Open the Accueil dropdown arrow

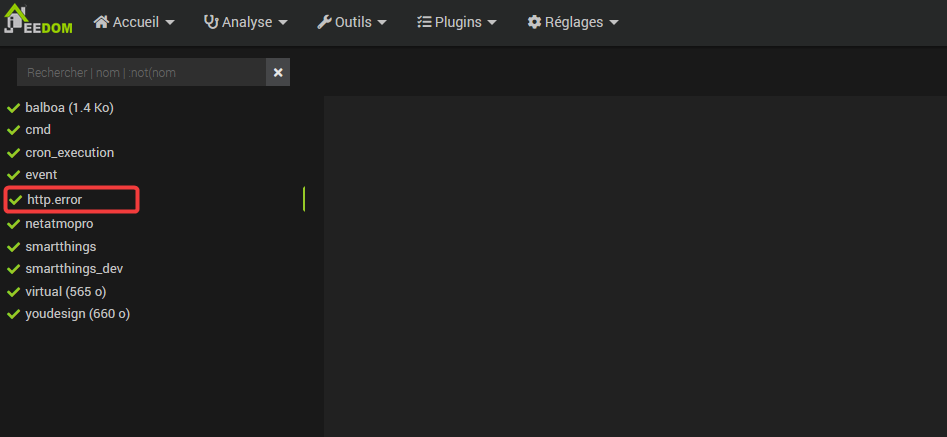pyautogui.click(x=170, y=23)
